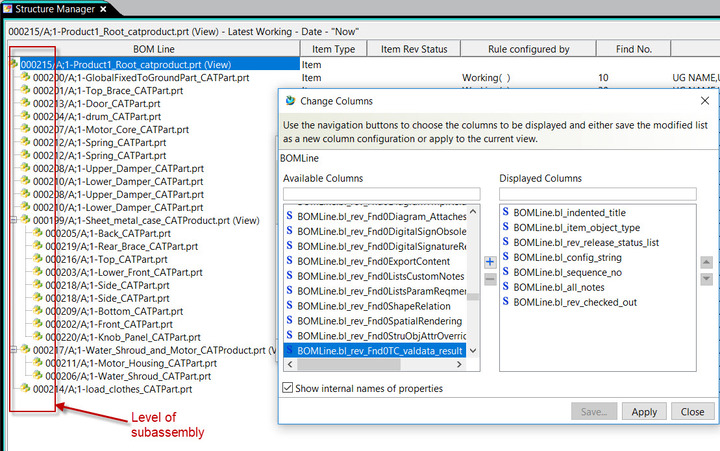Click the Displayed Columns filter field
The image size is (720, 451).
pyautogui.click(x=598, y=194)
